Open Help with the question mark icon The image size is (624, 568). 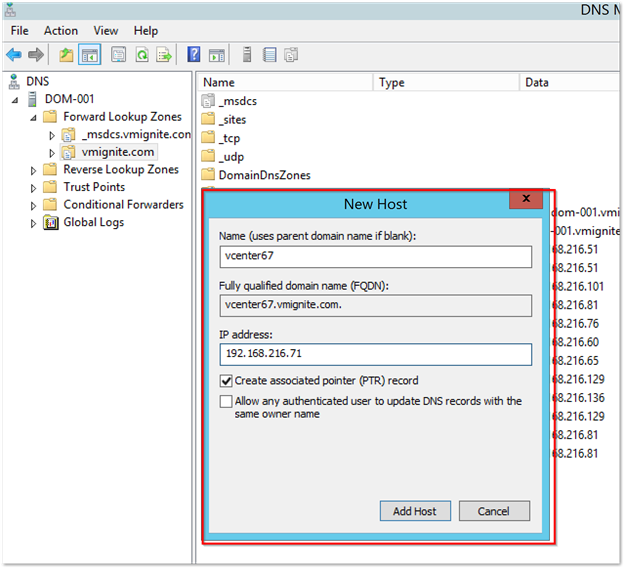pyautogui.click(x=193, y=54)
